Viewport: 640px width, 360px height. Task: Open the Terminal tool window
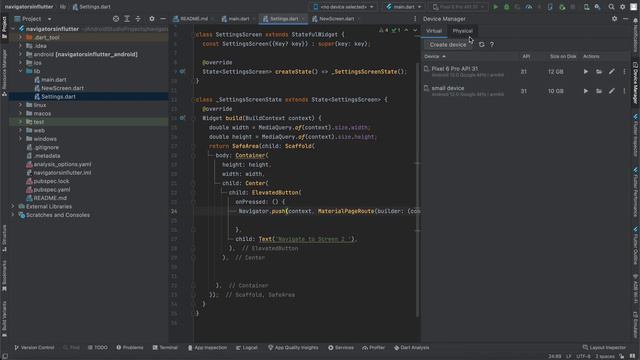165,348
